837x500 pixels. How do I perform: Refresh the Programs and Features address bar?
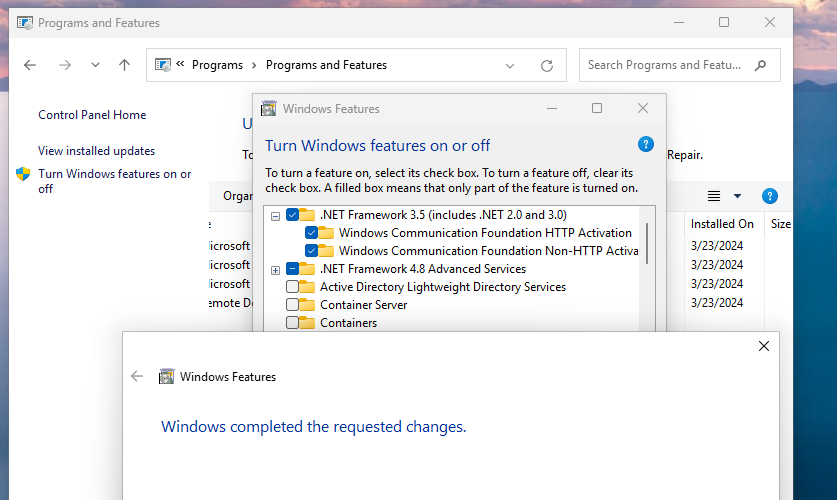click(x=547, y=66)
